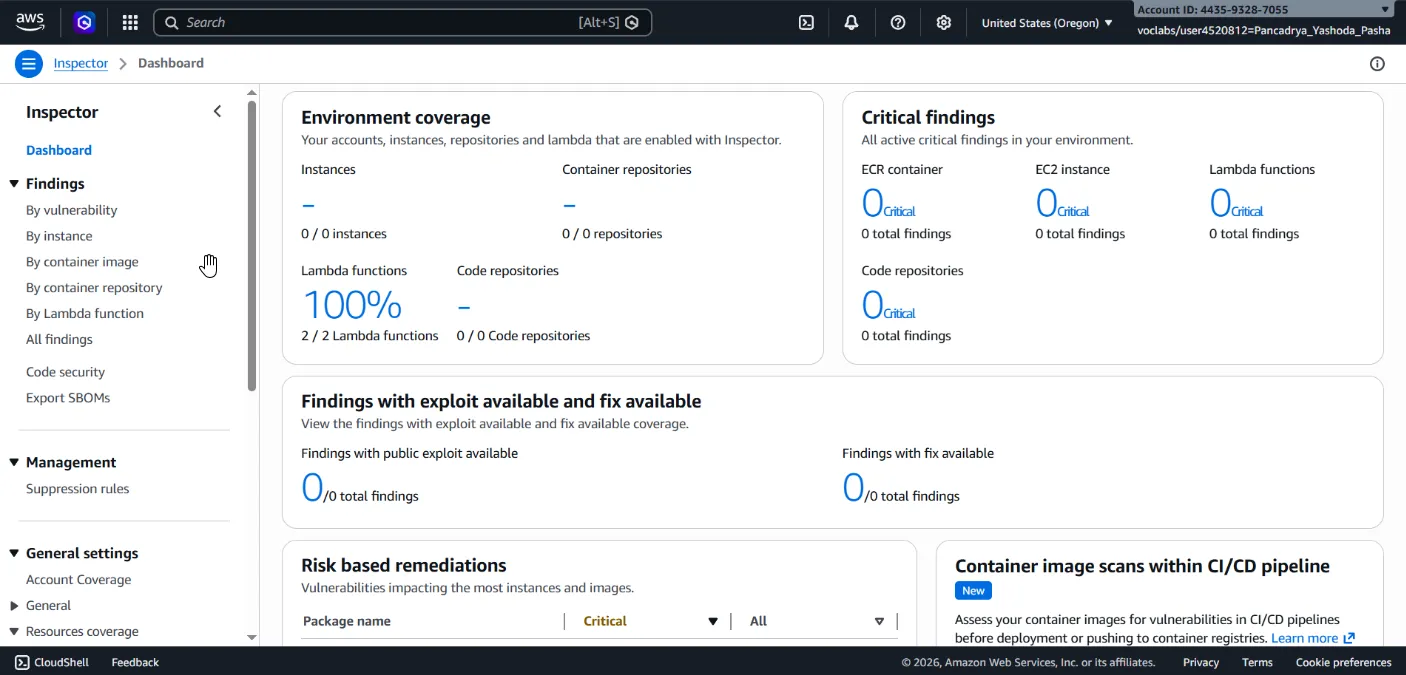Open Code security in sidebar
Image resolution: width=1406 pixels, height=675 pixels.
tap(65, 372)
